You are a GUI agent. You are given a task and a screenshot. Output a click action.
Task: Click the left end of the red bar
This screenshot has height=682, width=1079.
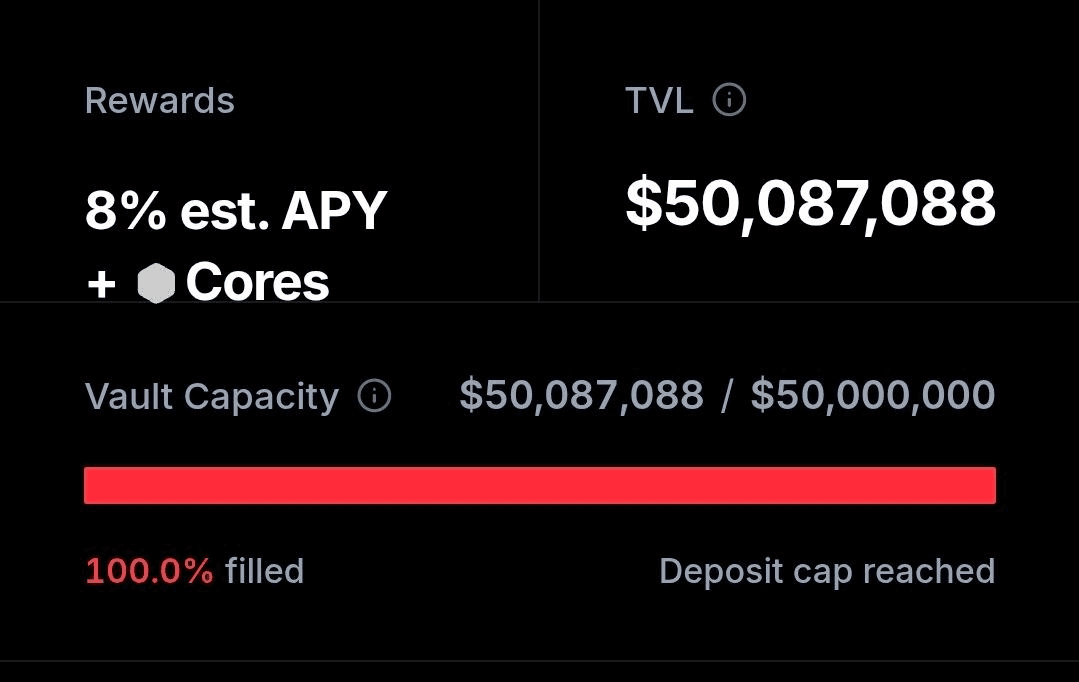[x=91, y=485]
